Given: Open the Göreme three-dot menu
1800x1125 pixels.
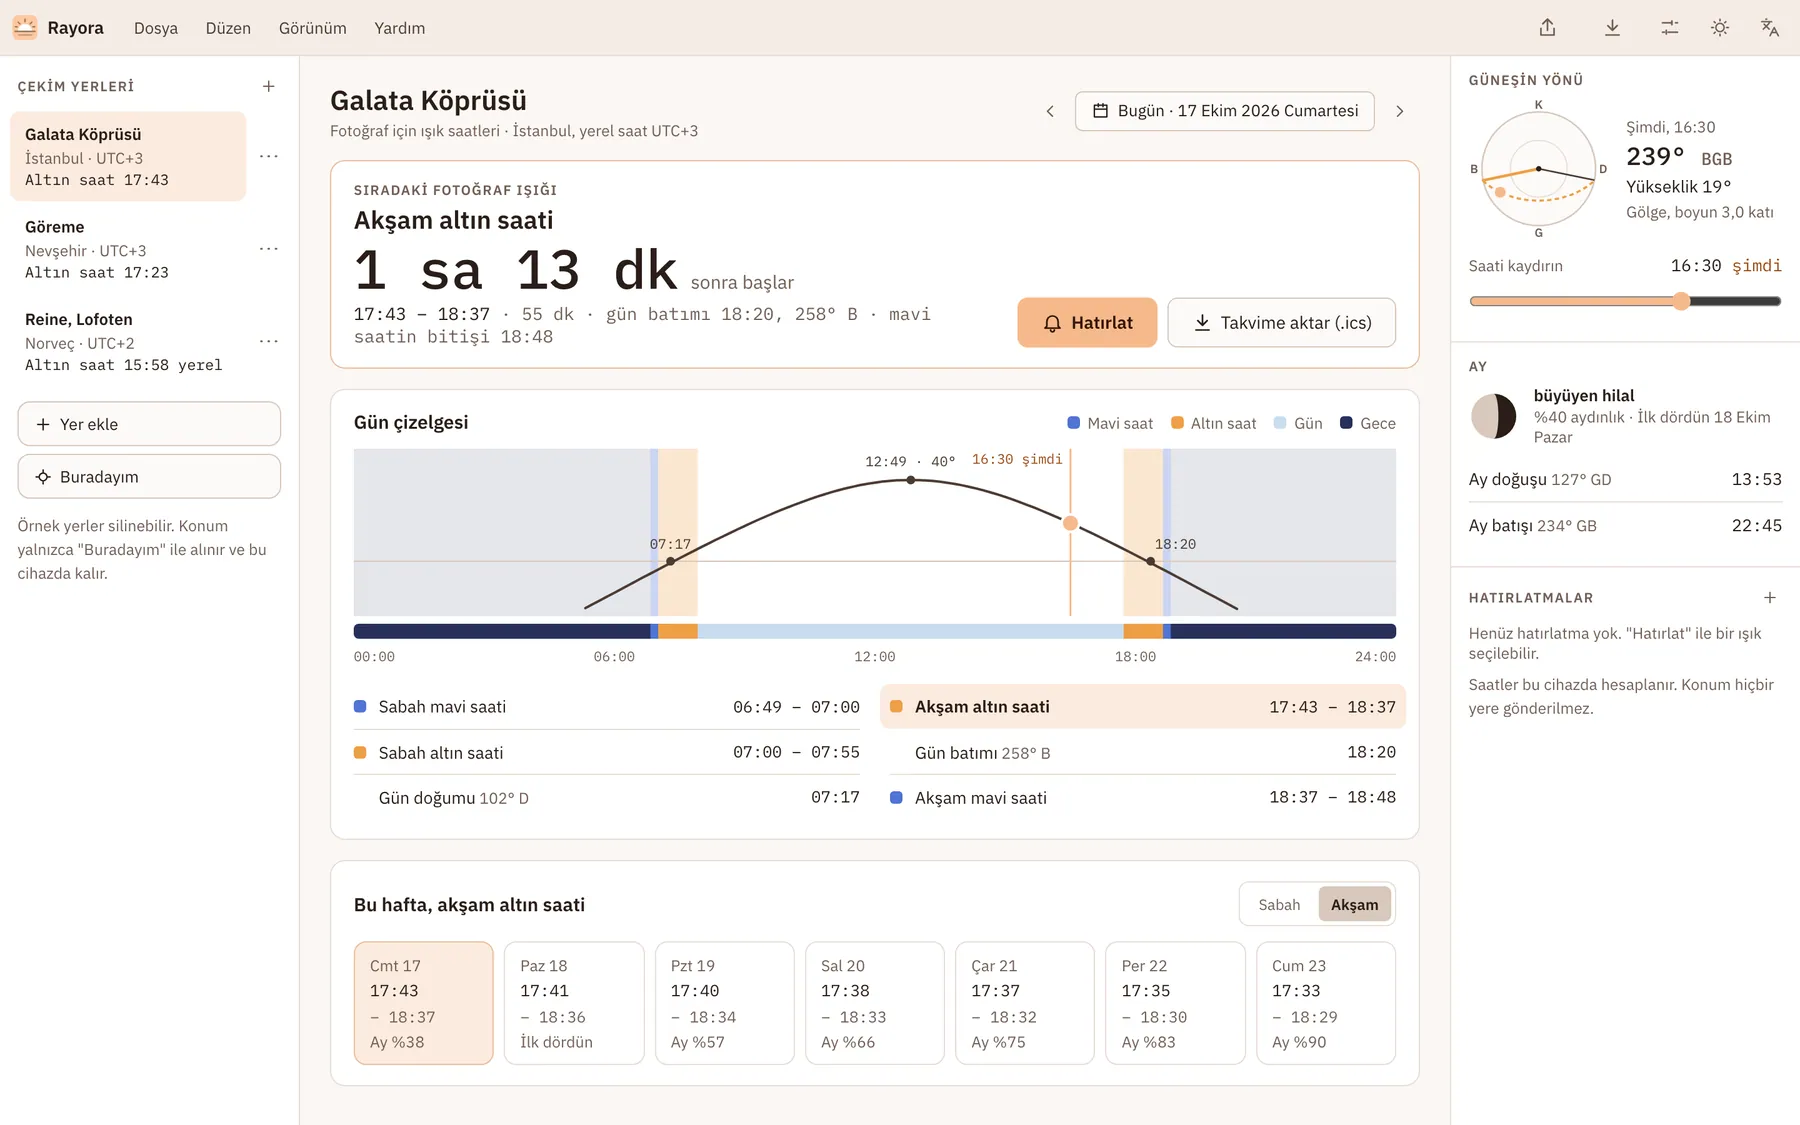Looking at the screenshot, I should click(x=268, y=249).
